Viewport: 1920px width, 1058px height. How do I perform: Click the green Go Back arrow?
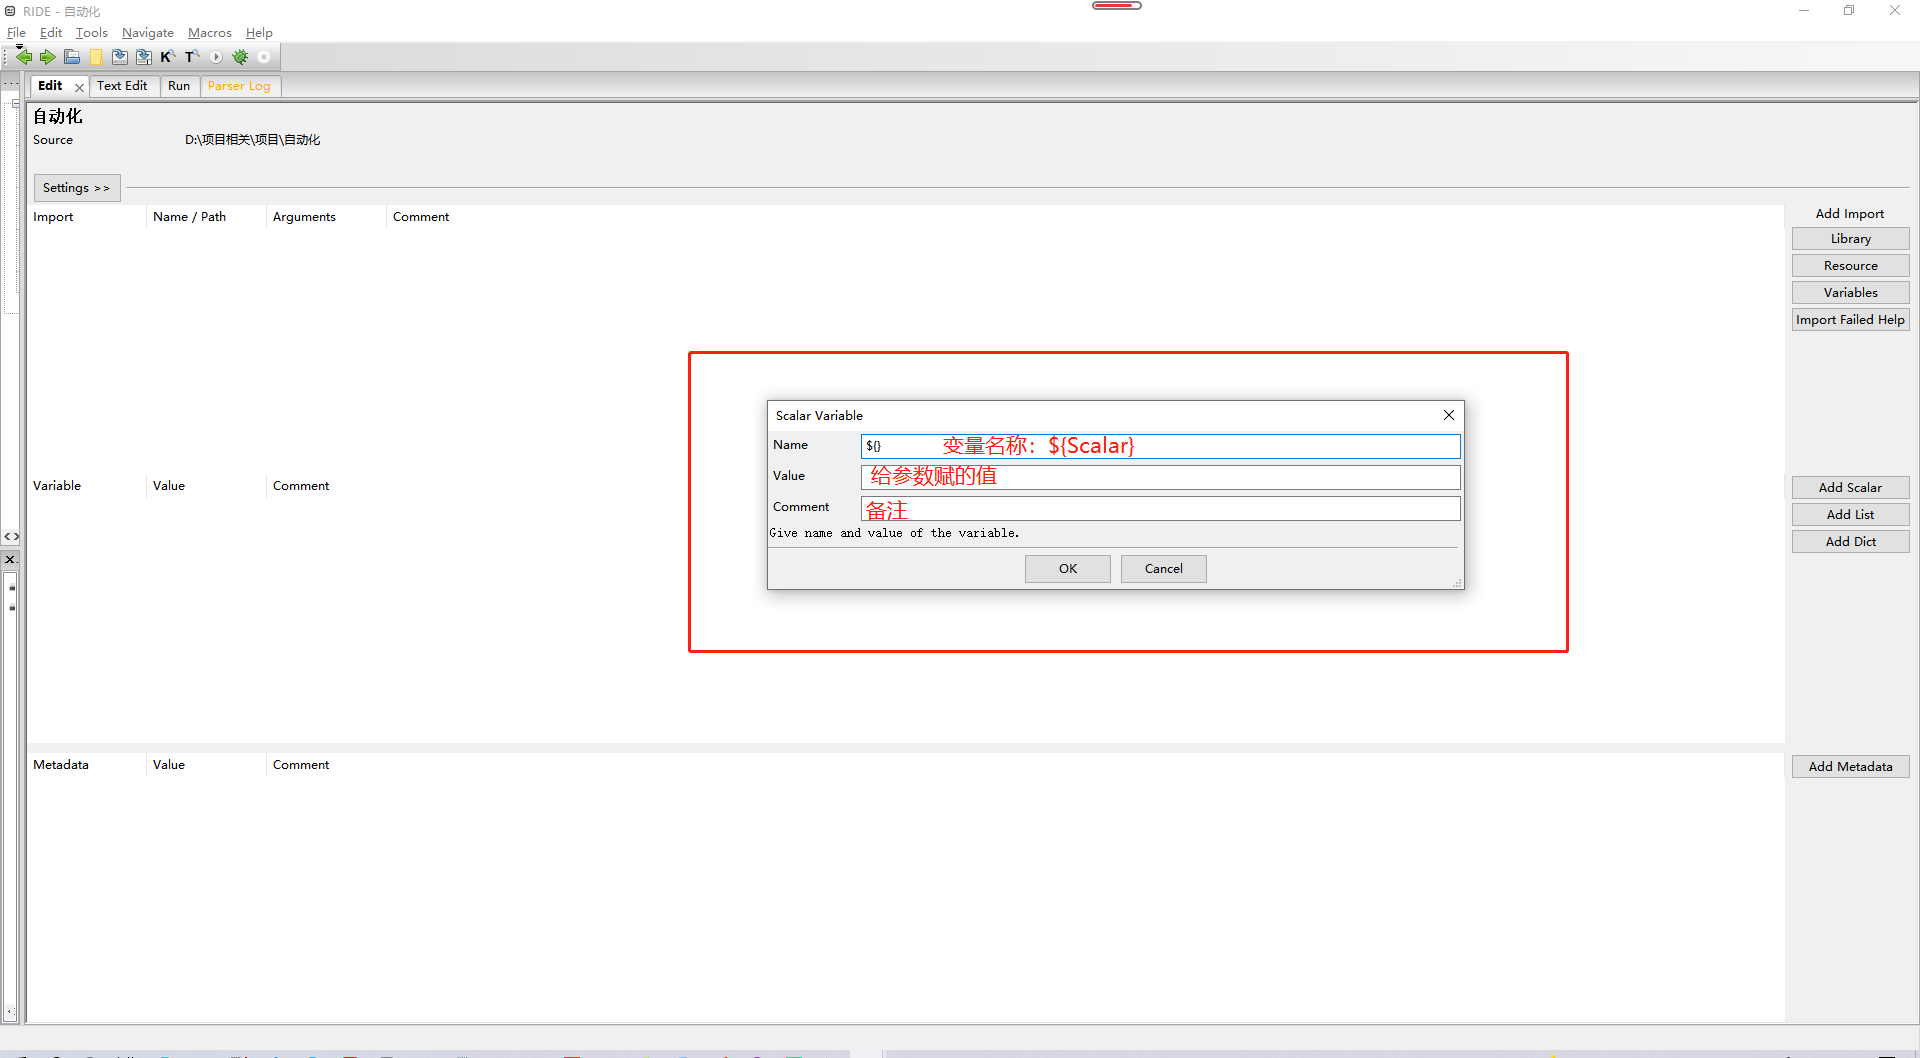[x=24, y=57]
